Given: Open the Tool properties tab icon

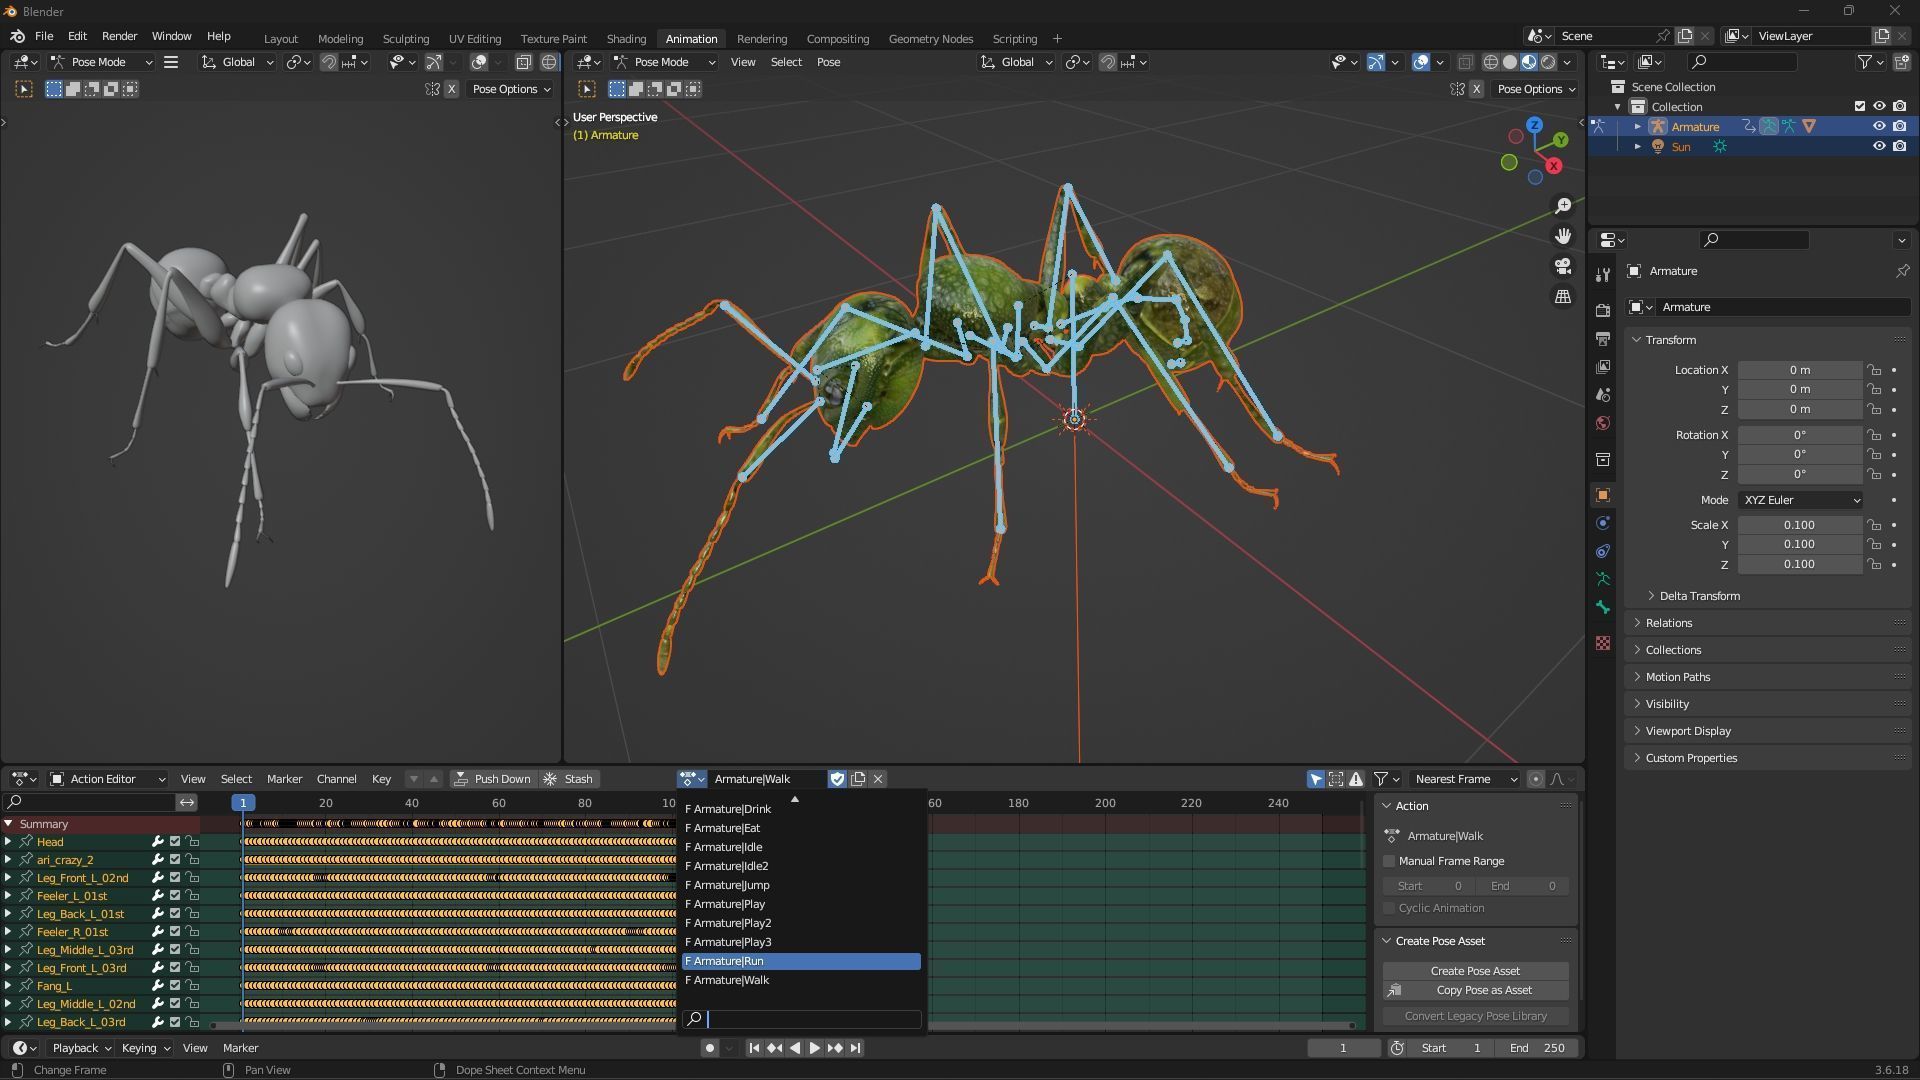Looking at the screenshot, I should point(1603,274).
